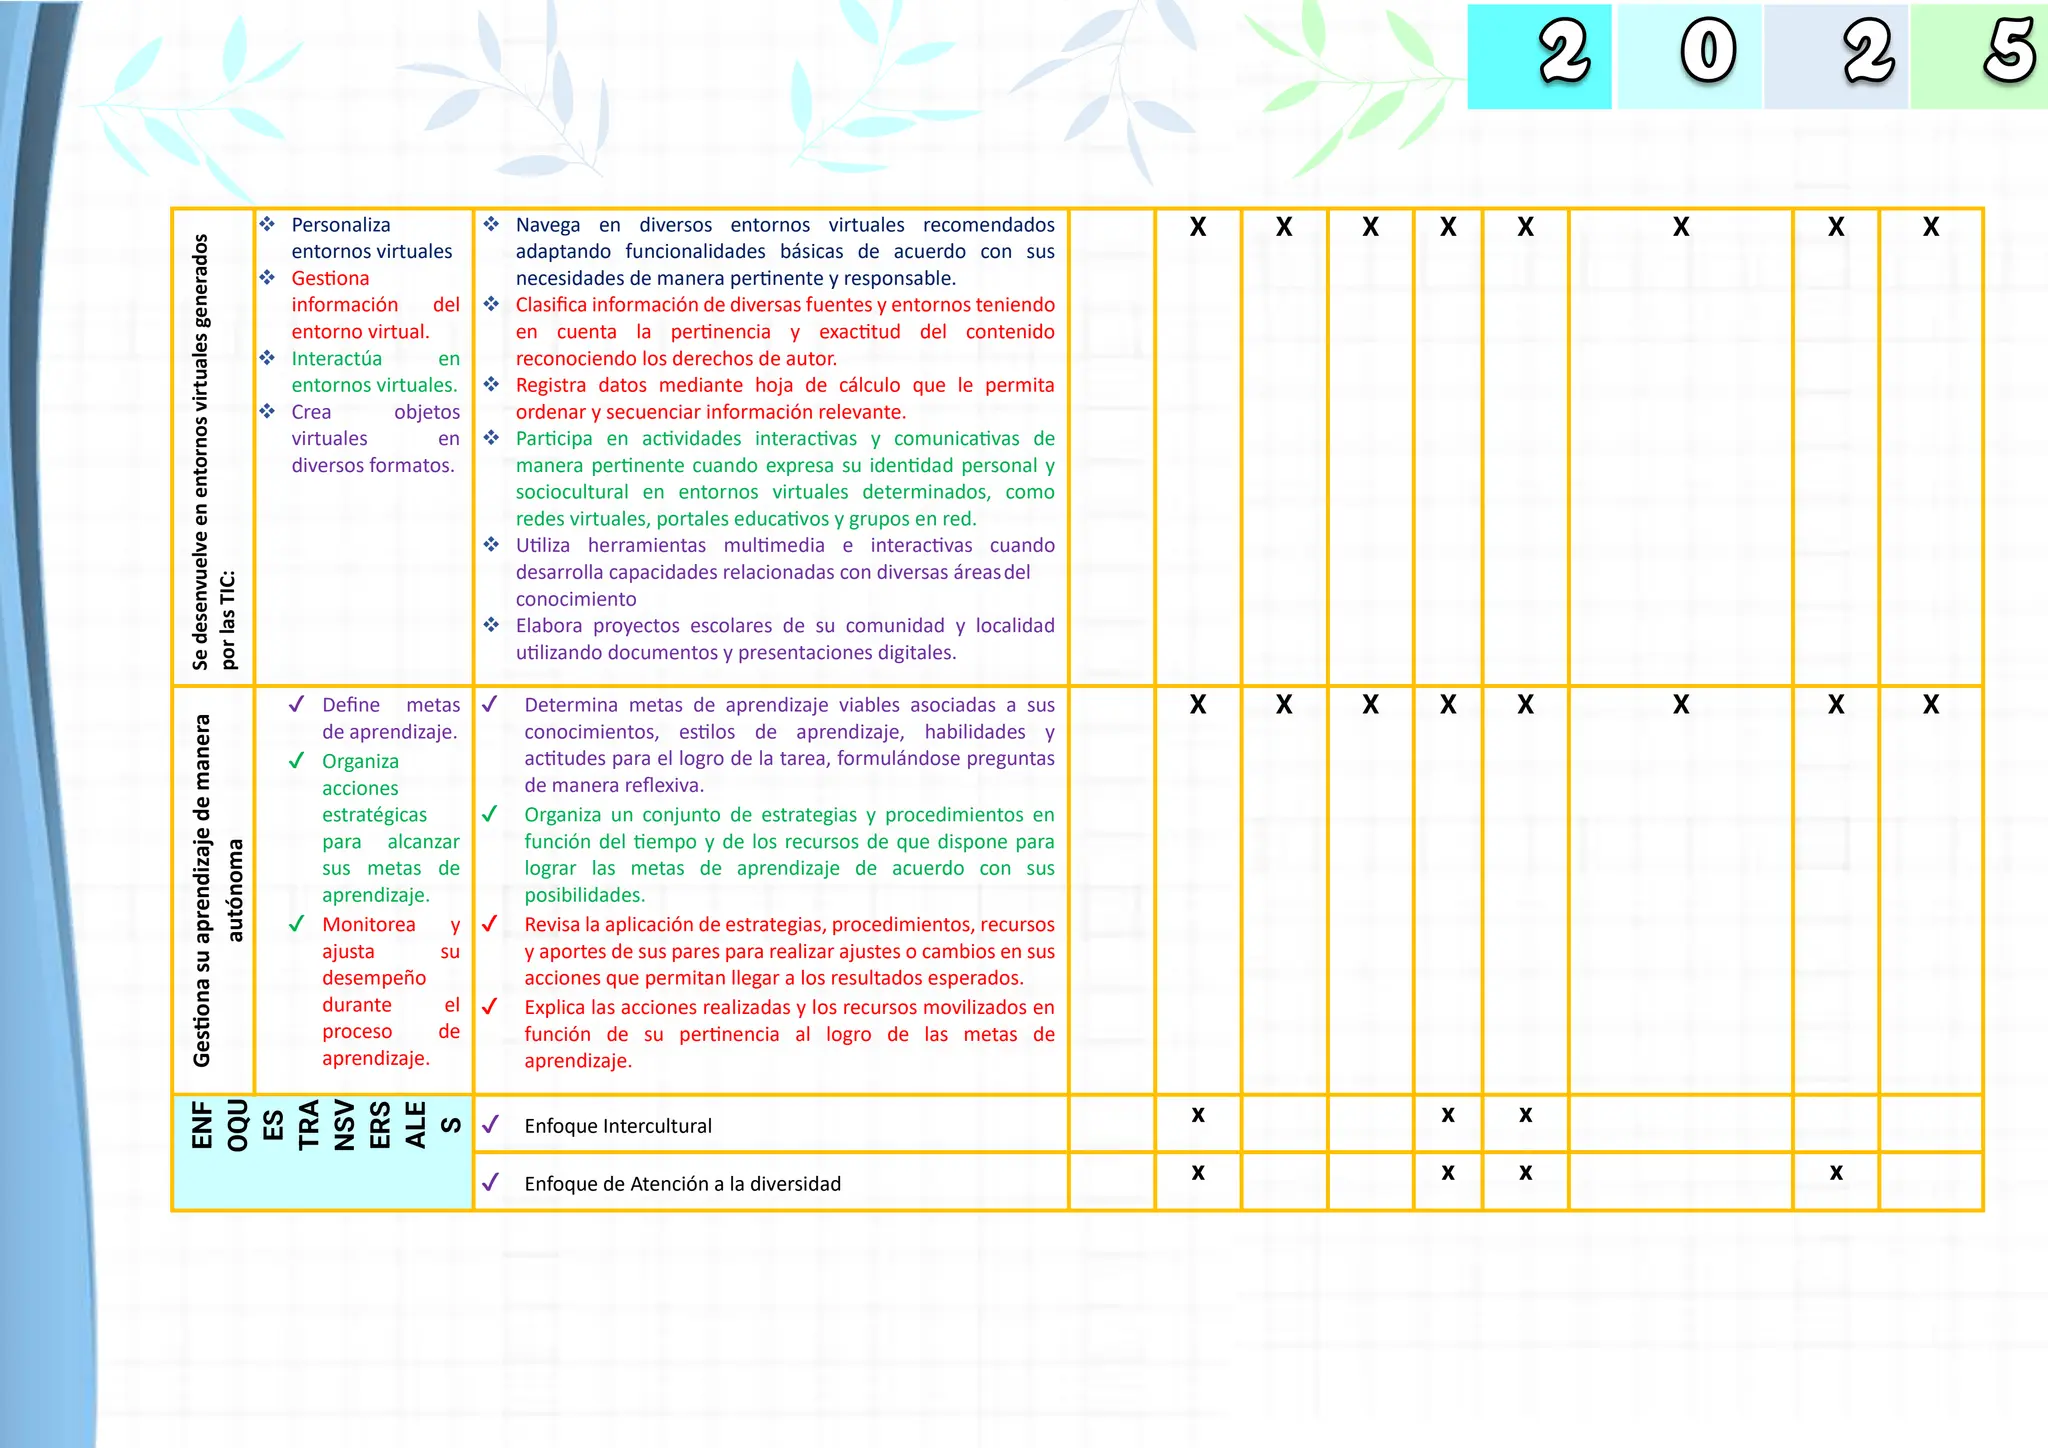Click the red checkmark before 'Explica las acciones realizadas'
The height and width of the screenshot is (1448, 2048).
click(489, 1006)
